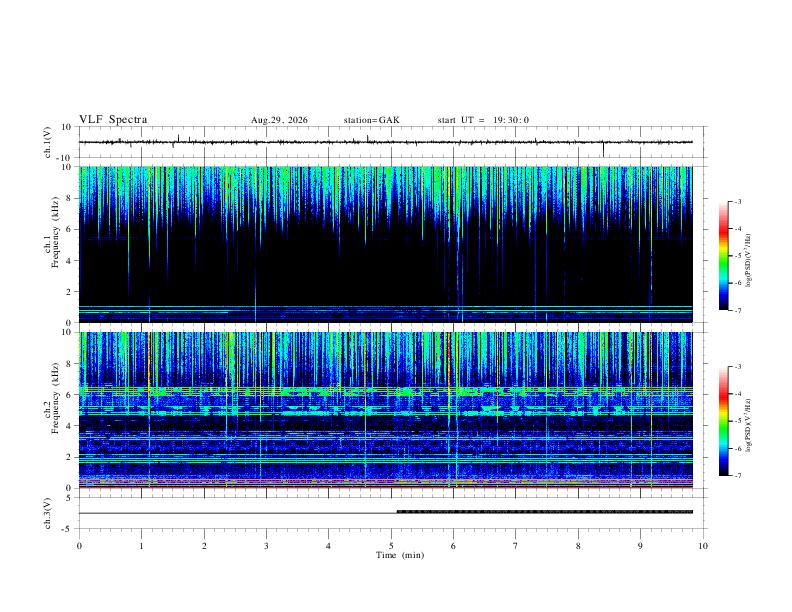Image resolution: width=792 pixels, height=612 pixels.
Task: Click the 10 minute tick on time axis
Action: coord(703,546)
